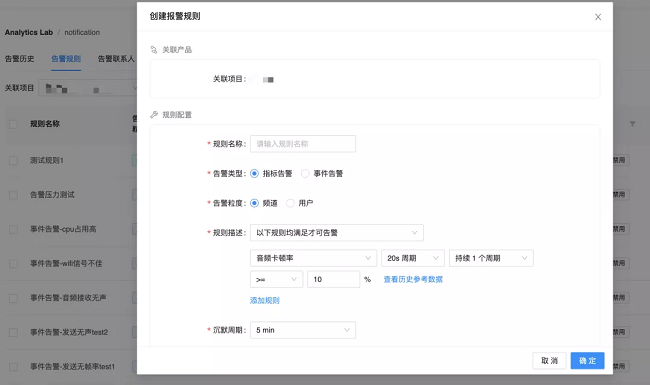Viewport: 650px width, 385px height.
Task: Click the 确定 confirm button
Action: [x=587, y=361]
